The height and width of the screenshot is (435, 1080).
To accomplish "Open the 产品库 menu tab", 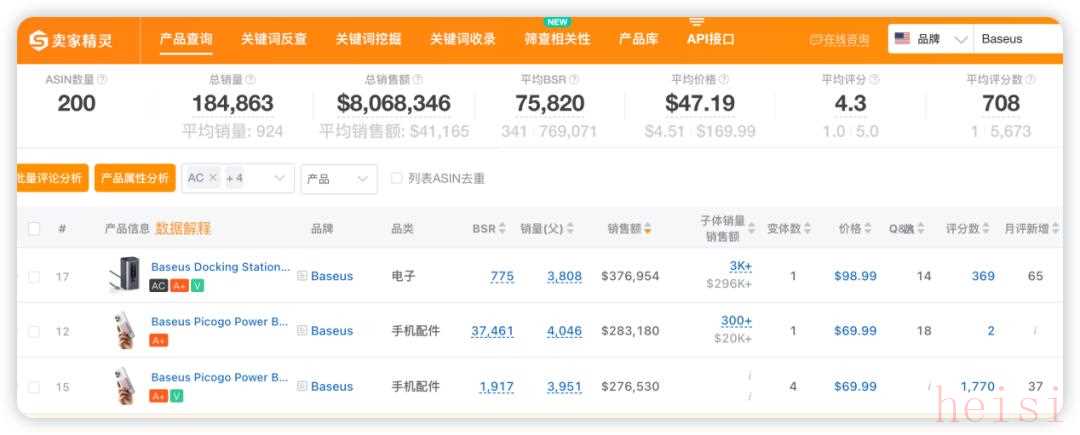I will point(638,39).
